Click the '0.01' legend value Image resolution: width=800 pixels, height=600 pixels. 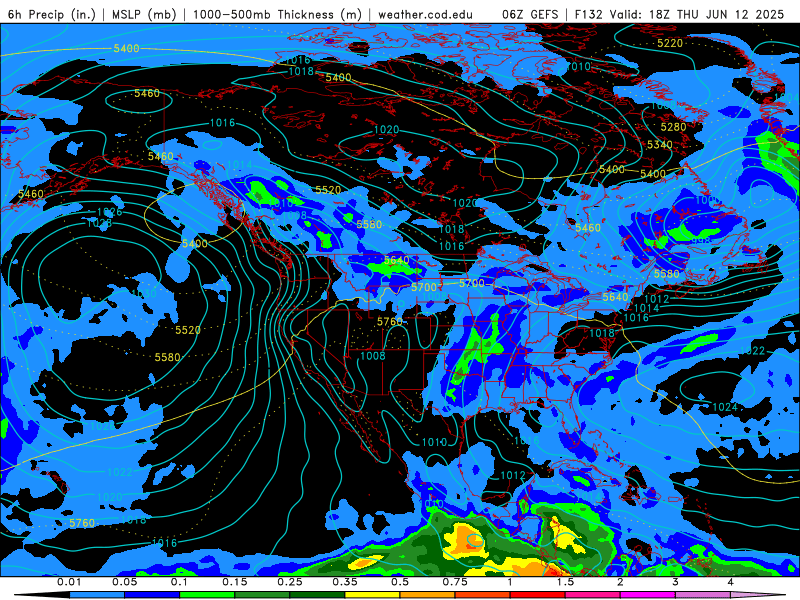pyautogui.click(x=69, y=582)
